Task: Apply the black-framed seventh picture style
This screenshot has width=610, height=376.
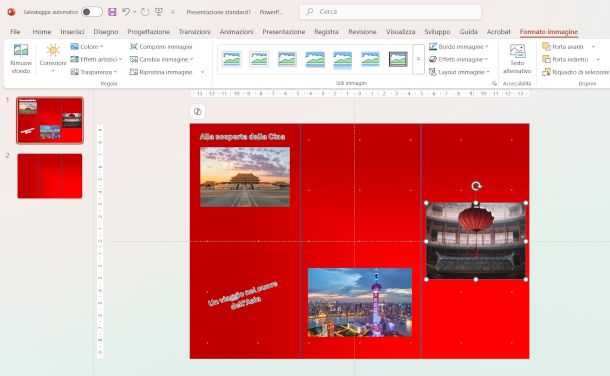Action: (x=398, y=59)
